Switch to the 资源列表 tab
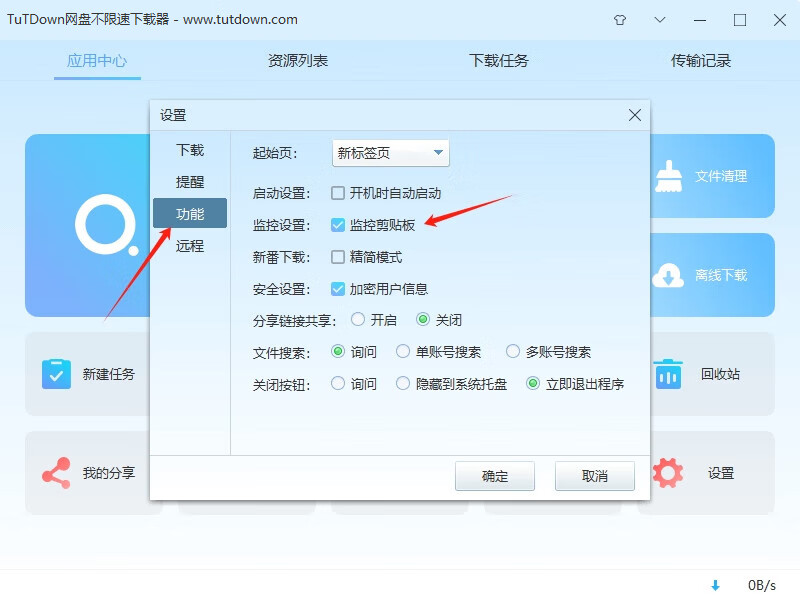The image size is (800, 600). 298,61
